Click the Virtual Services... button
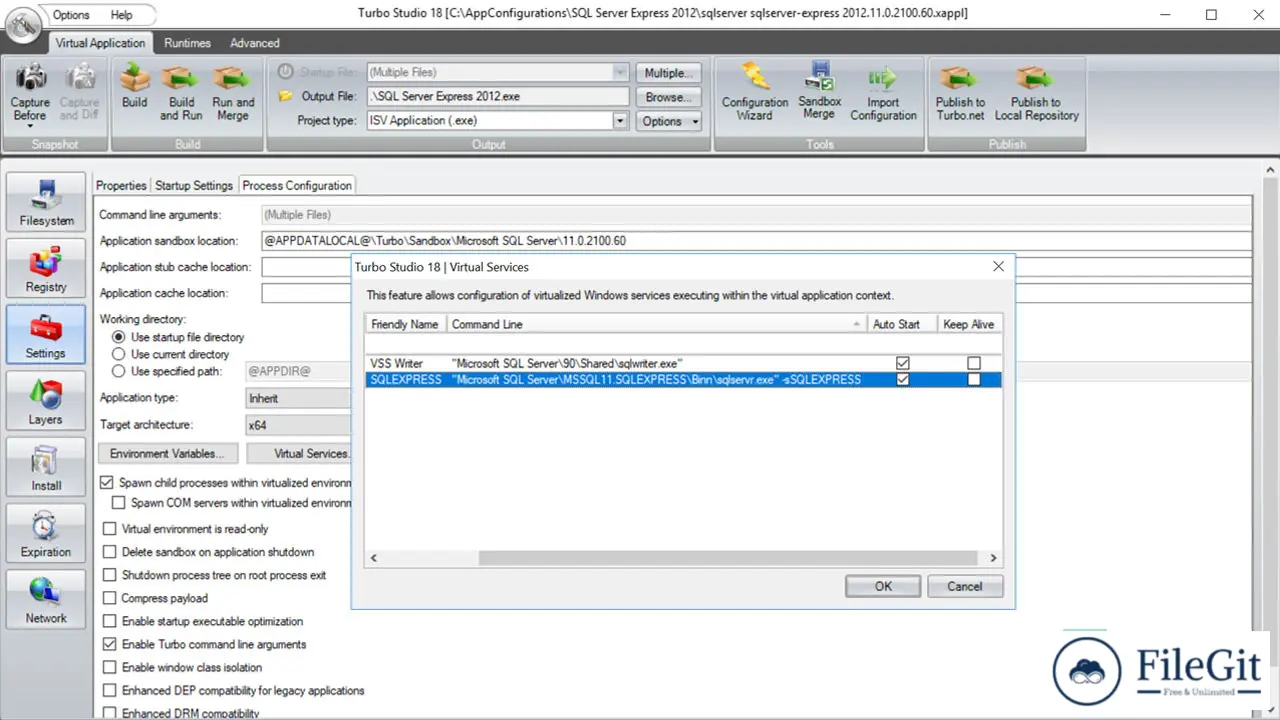1280x720 pixels. point(300,453)
